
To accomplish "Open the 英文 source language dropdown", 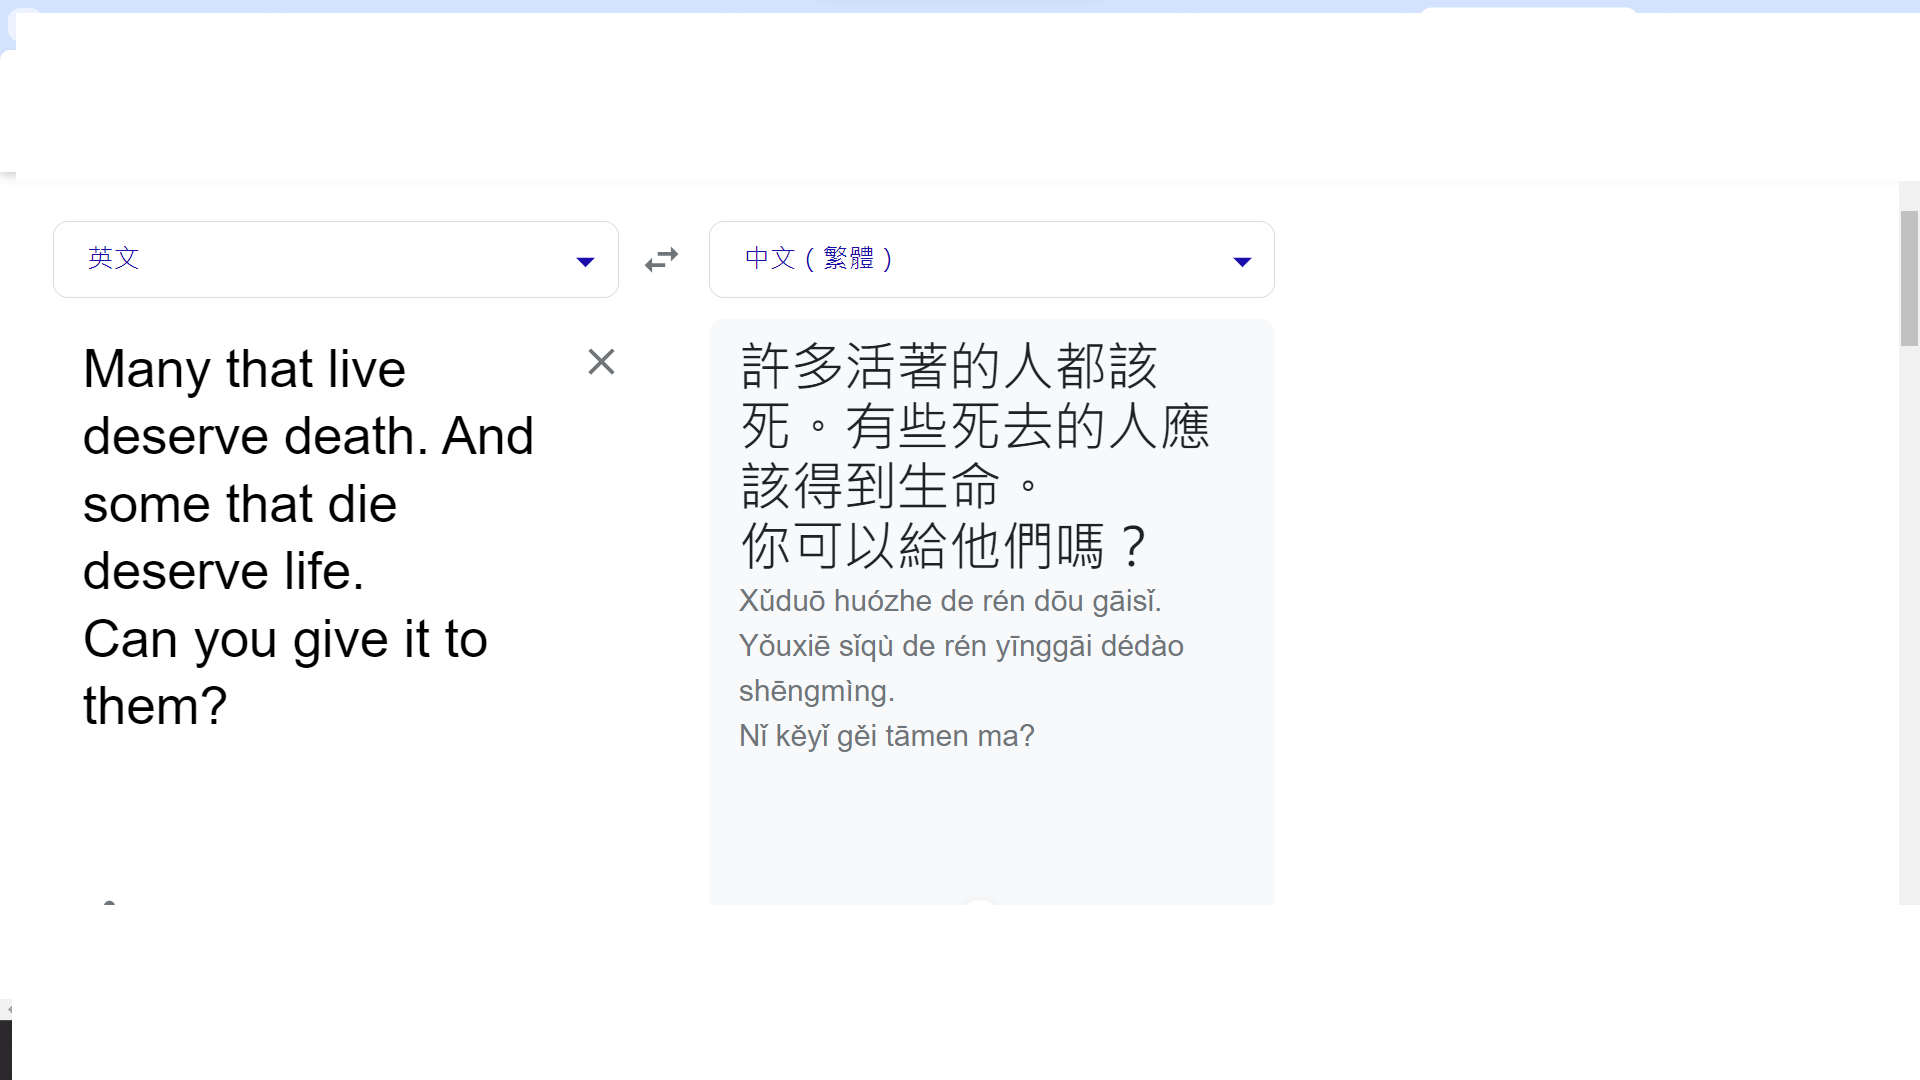I will coord(335,259).
